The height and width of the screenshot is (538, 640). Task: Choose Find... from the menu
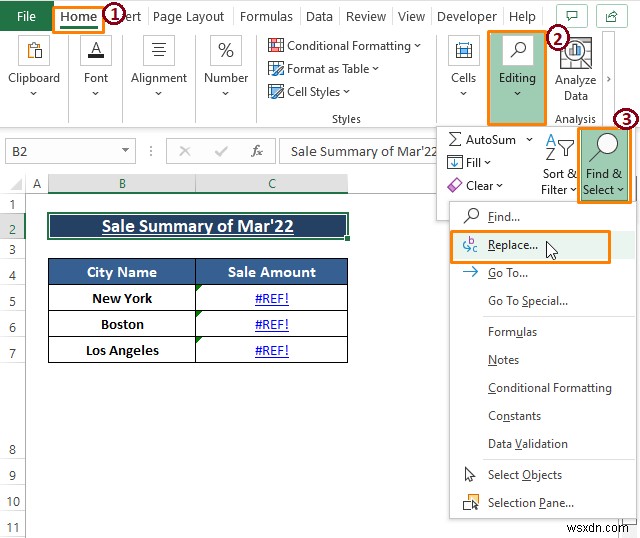click(x=542, y=217)
